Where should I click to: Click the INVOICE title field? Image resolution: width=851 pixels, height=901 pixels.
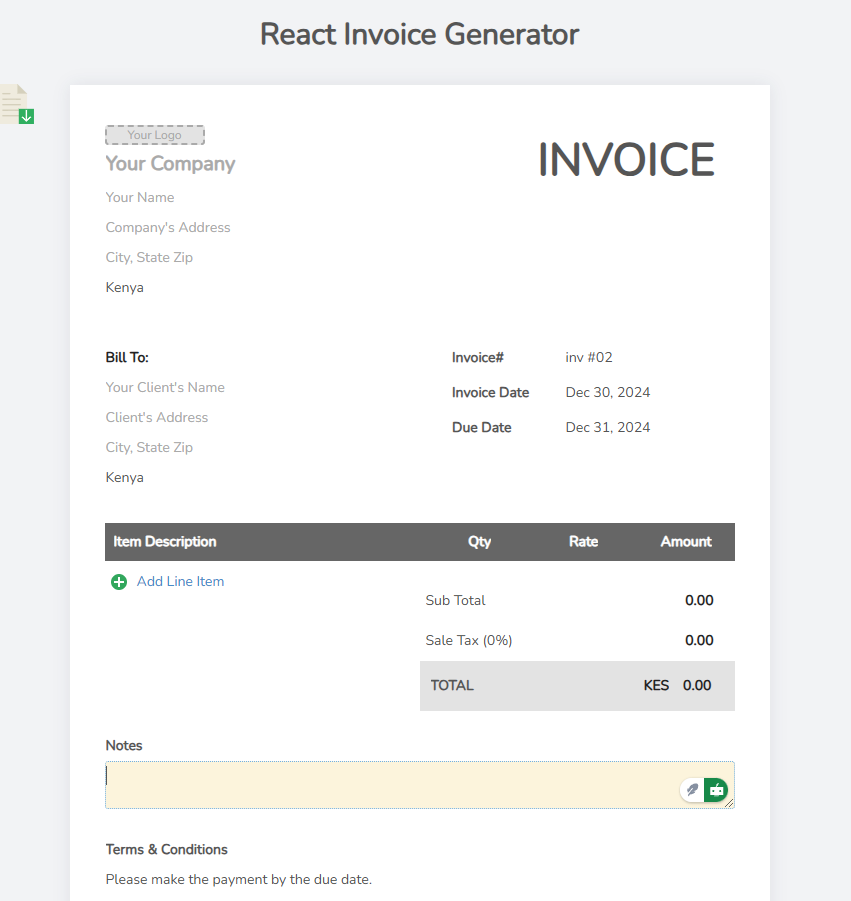(x=626, y=161)
